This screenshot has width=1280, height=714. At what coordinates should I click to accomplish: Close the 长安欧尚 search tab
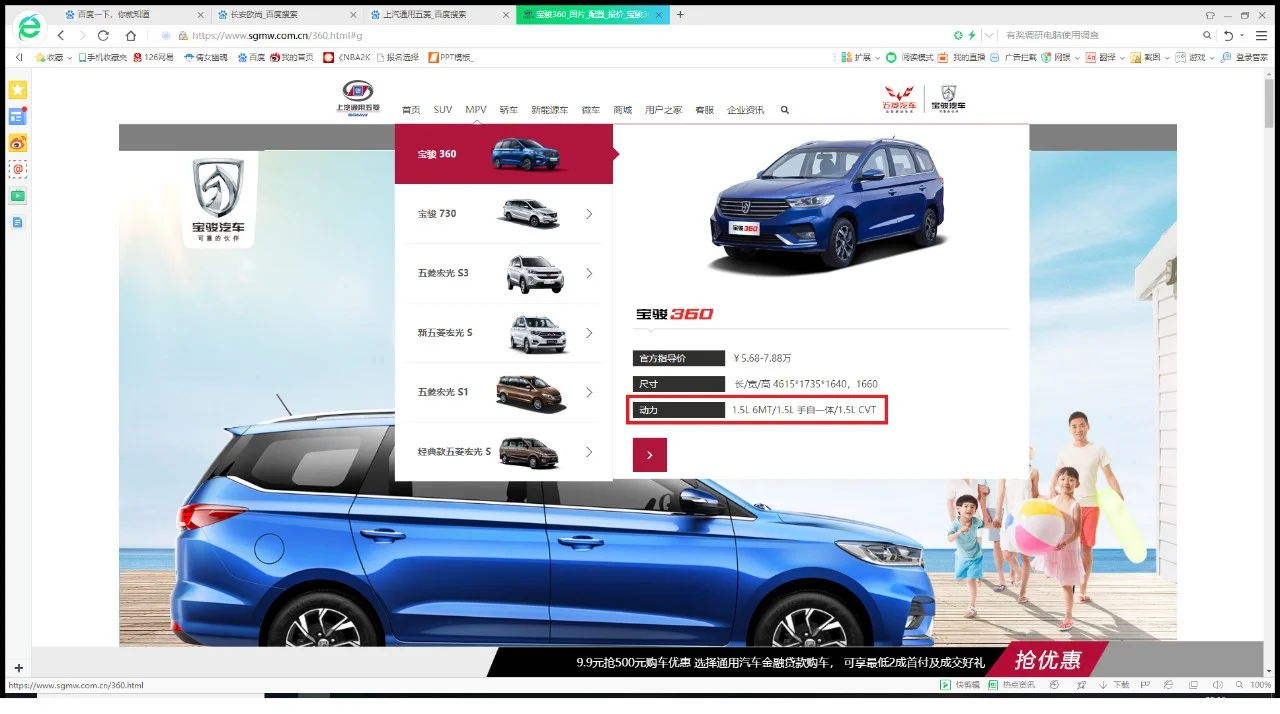coord(353,15)
